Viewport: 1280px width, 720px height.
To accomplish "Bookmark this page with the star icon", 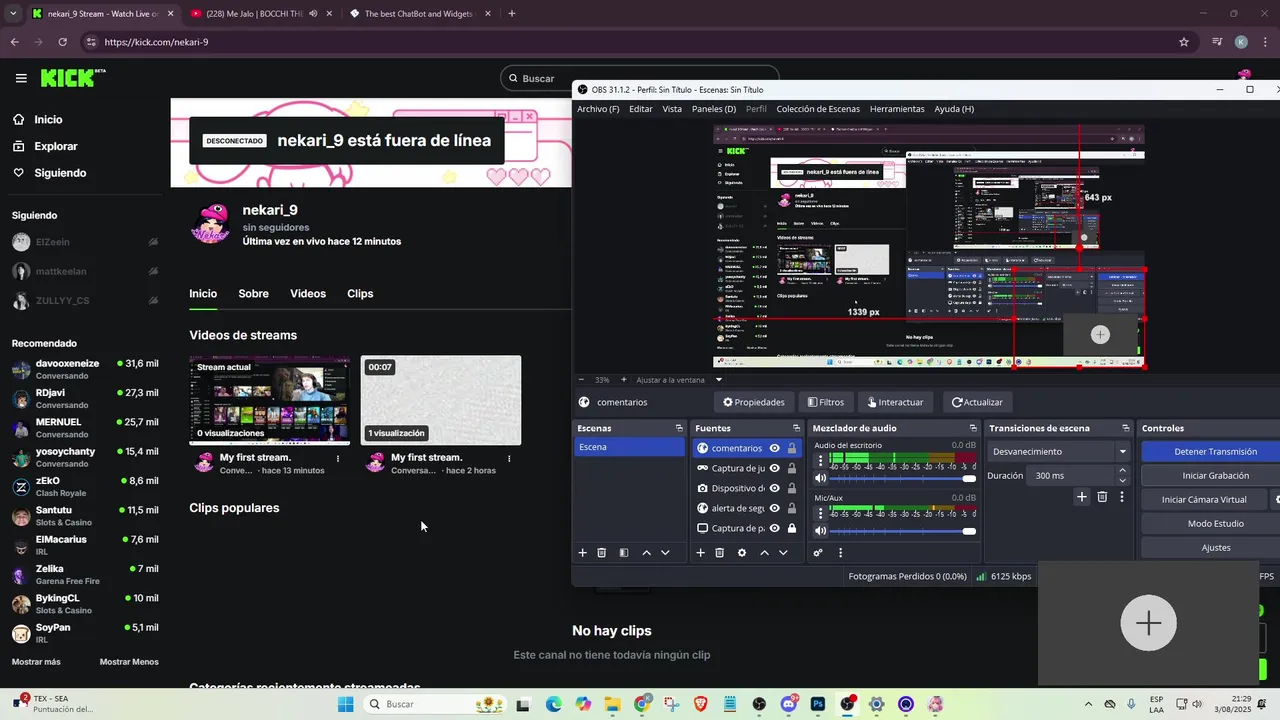I will [1184, 42].
